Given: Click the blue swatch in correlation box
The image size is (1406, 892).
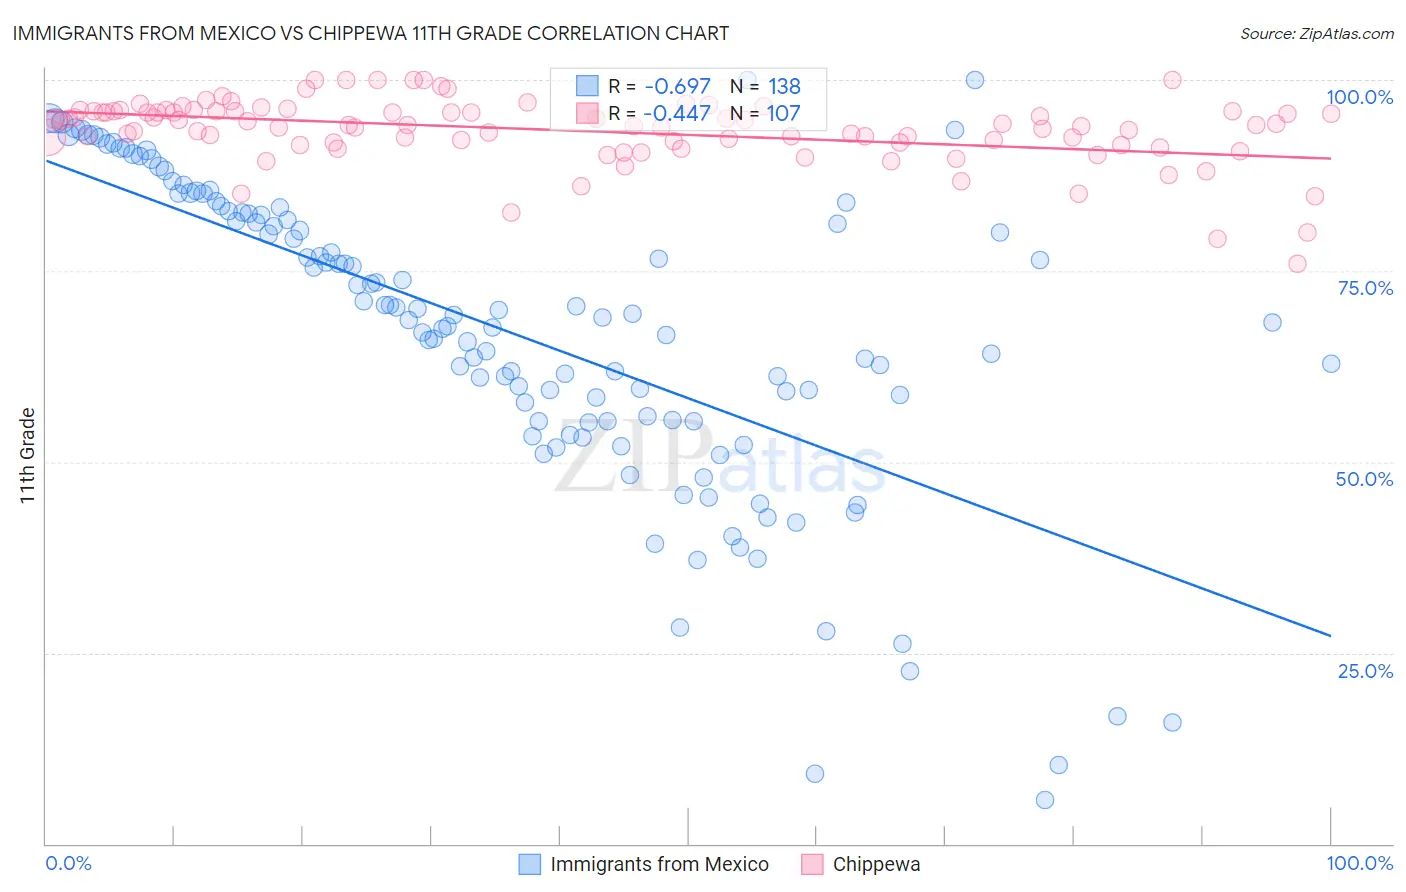Looking at the screenshot, I should (x=587, y=86).
